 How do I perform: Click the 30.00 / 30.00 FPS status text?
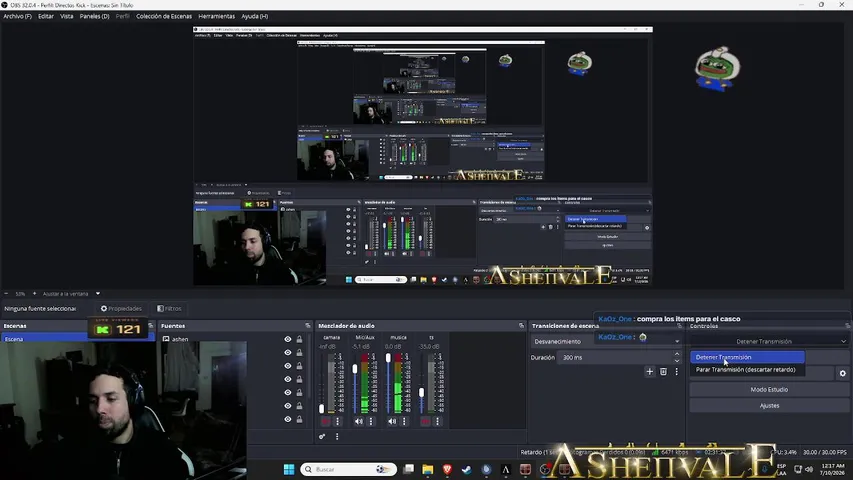[825, 452]
